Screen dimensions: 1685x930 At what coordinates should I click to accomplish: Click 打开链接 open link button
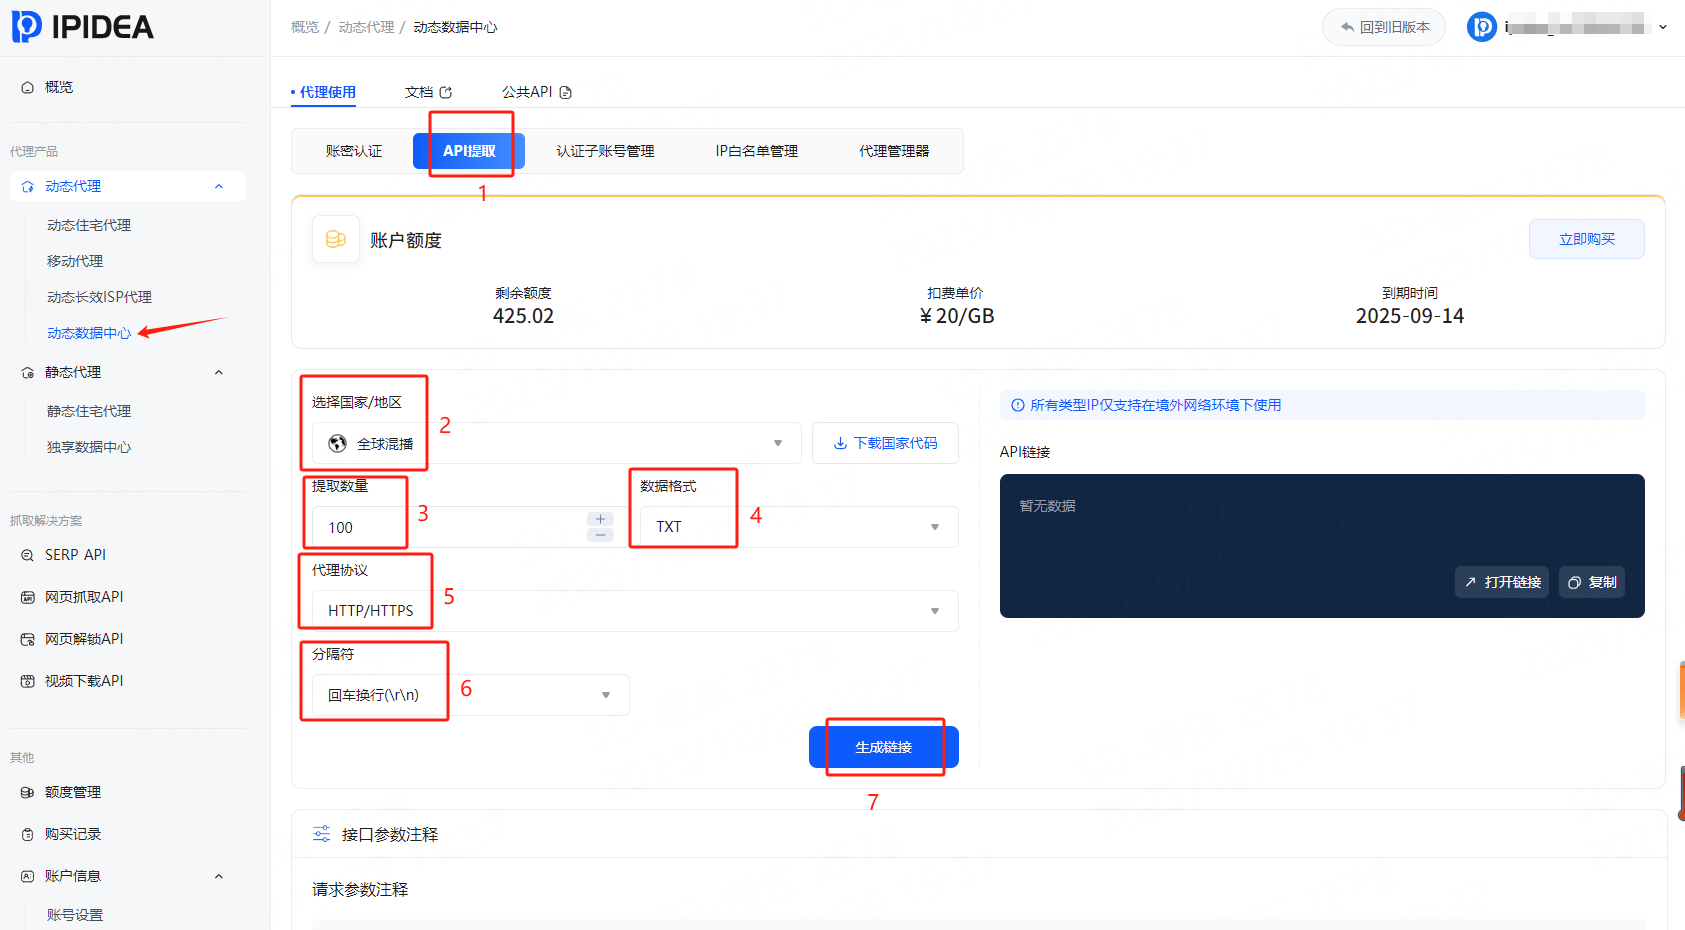coord(1501,582)
